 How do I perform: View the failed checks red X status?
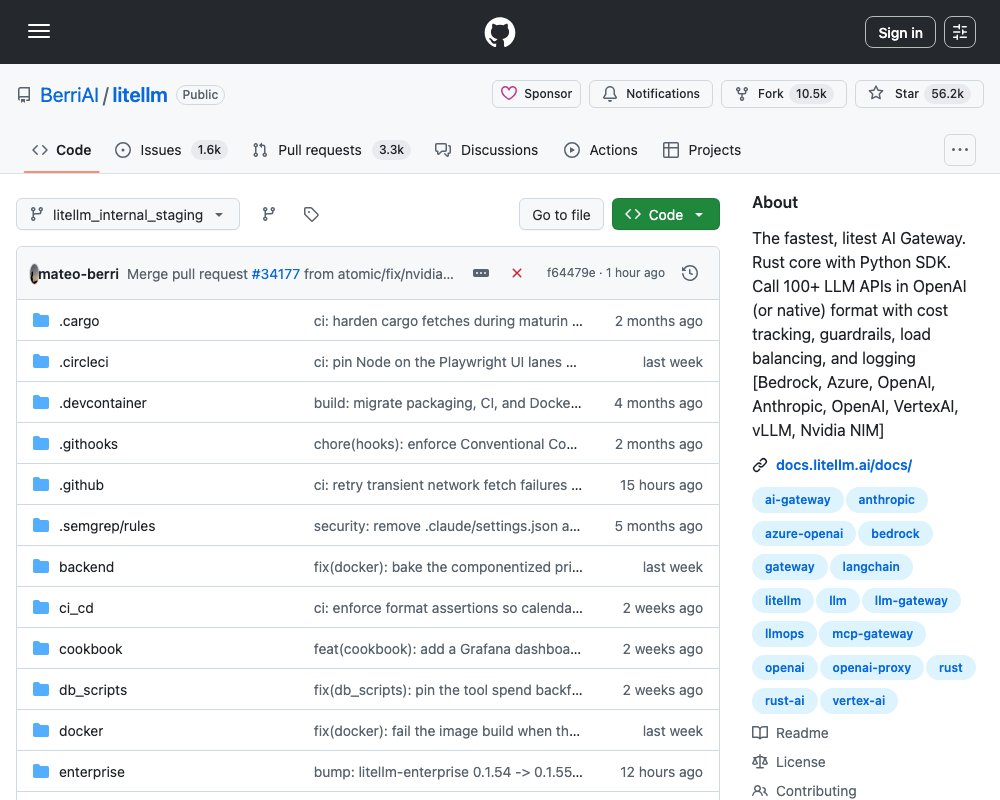tap(517, 273)
